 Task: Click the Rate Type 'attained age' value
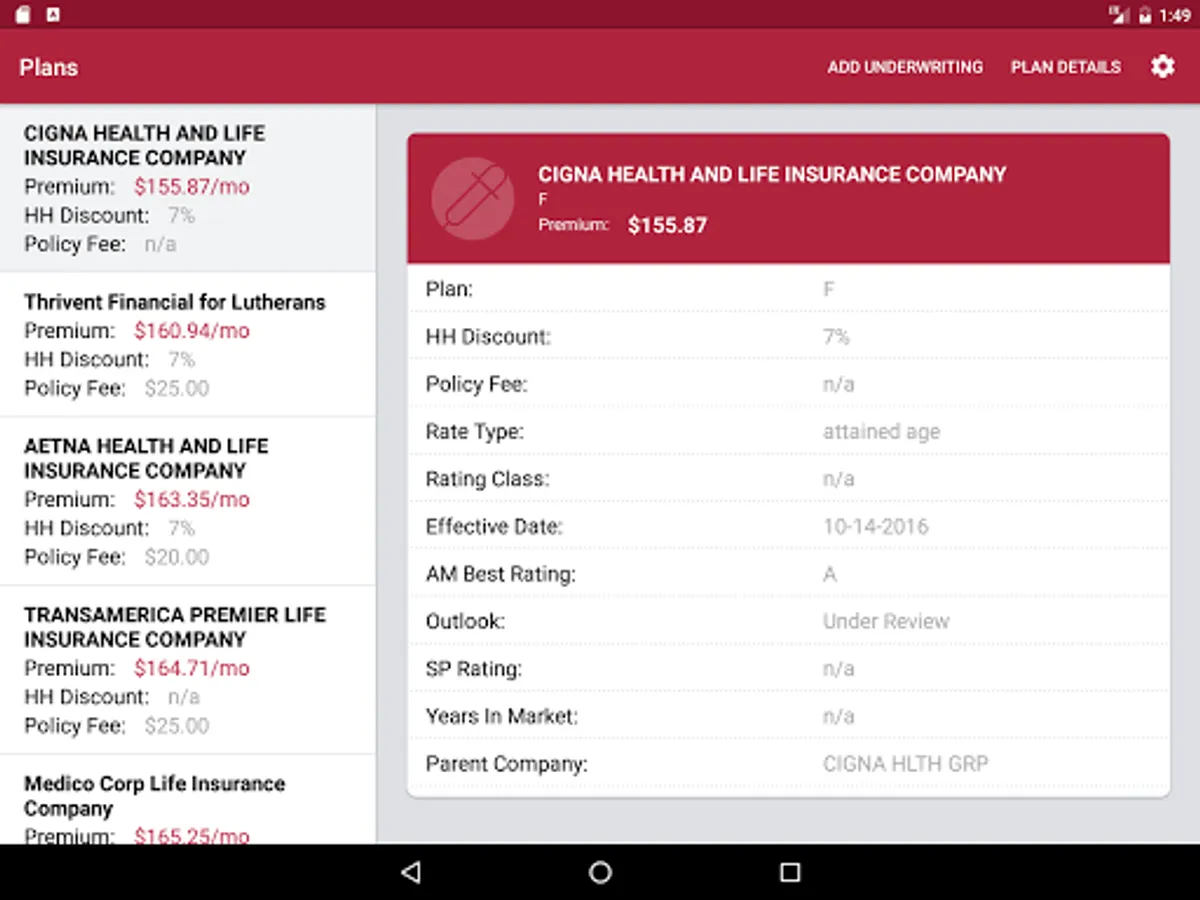881,432
